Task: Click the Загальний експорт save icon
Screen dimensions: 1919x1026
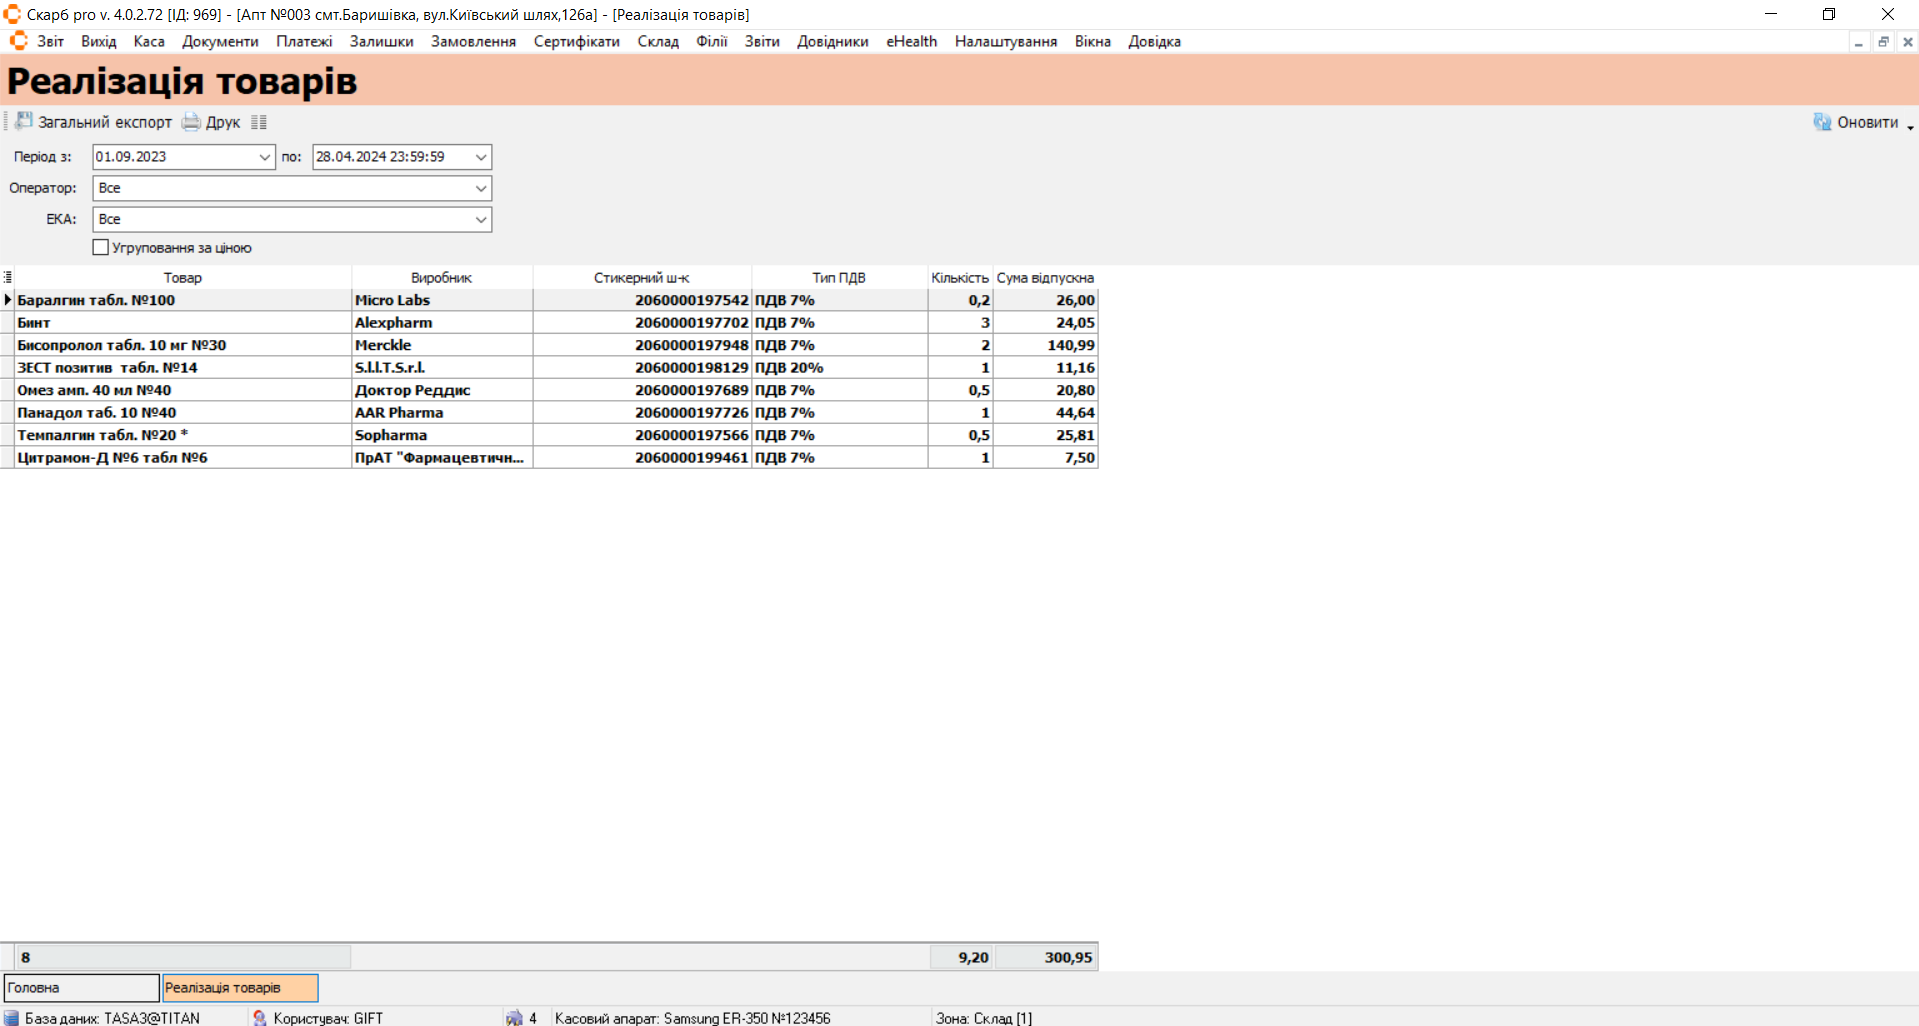Action: pyautogui.click(x=24, y=121)
